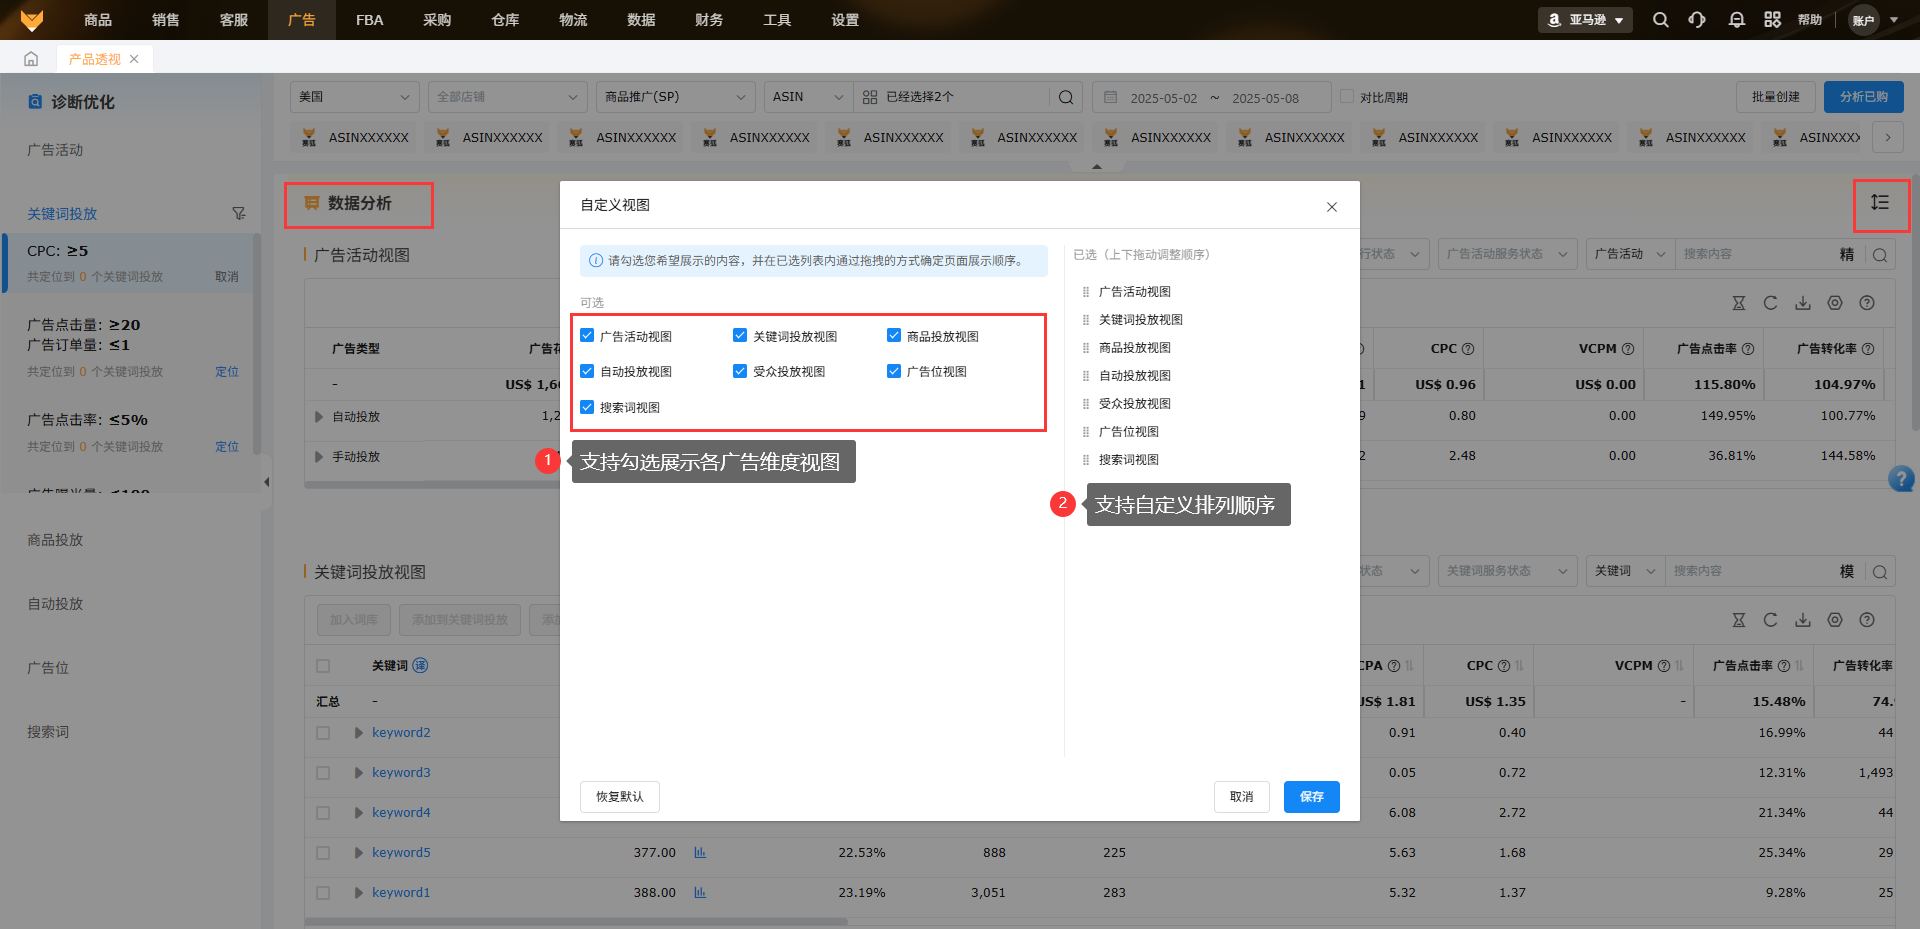Click the fox logo icon in top bar
Image resolution: width=1920 pixels, height=929 pixels.
point(32,20)
